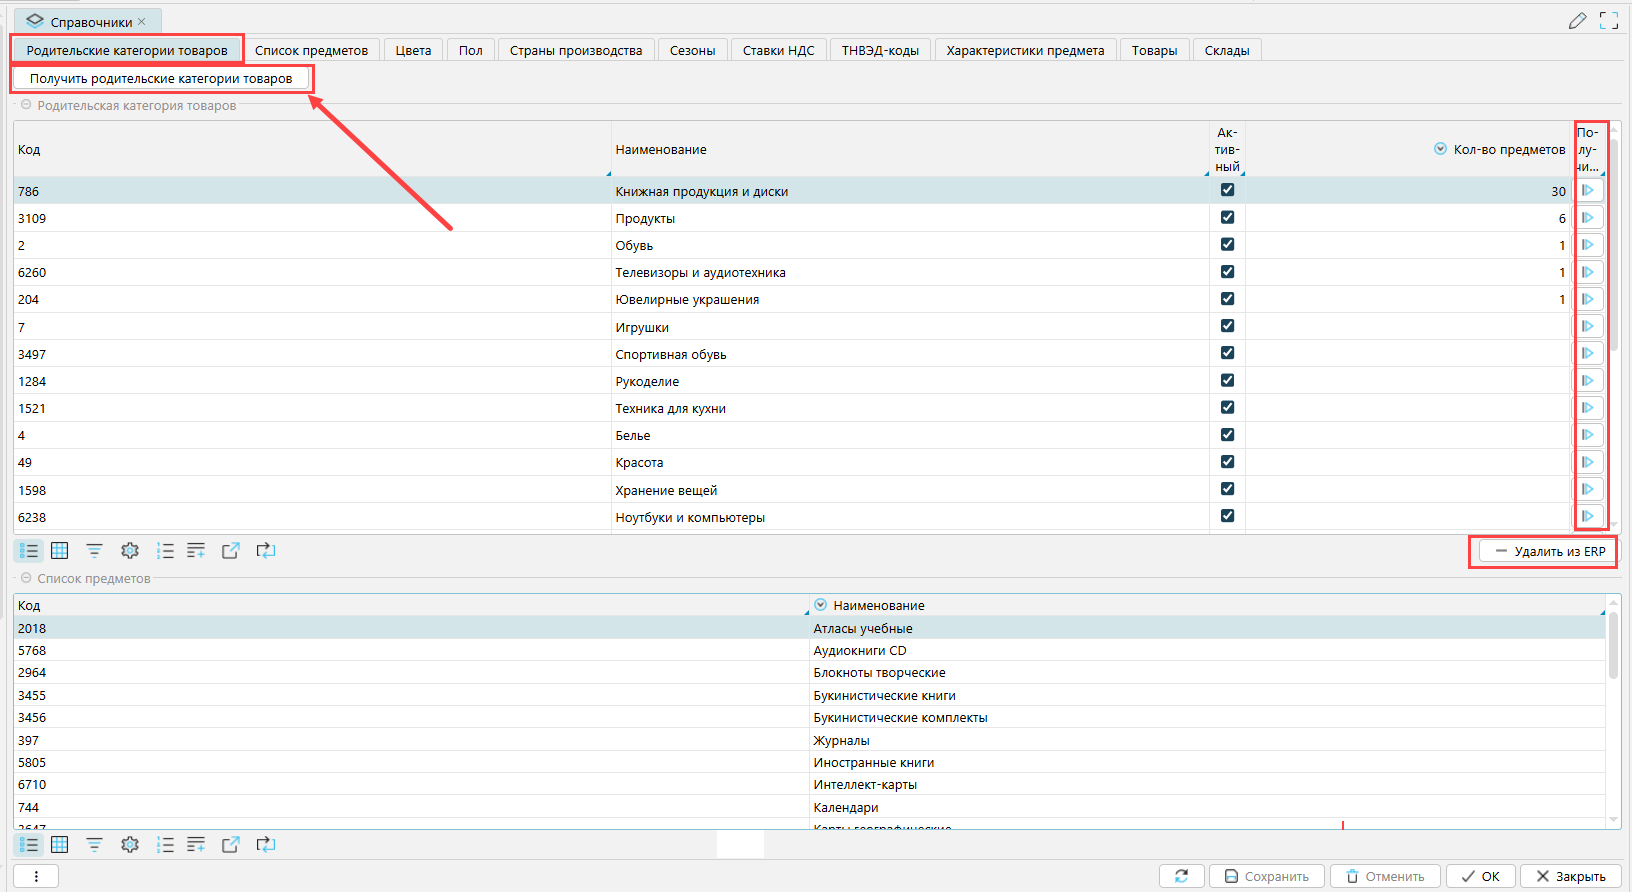Select the Атласы учебные row
Screen dimensions: 1632x892
[x=809, y=628]
